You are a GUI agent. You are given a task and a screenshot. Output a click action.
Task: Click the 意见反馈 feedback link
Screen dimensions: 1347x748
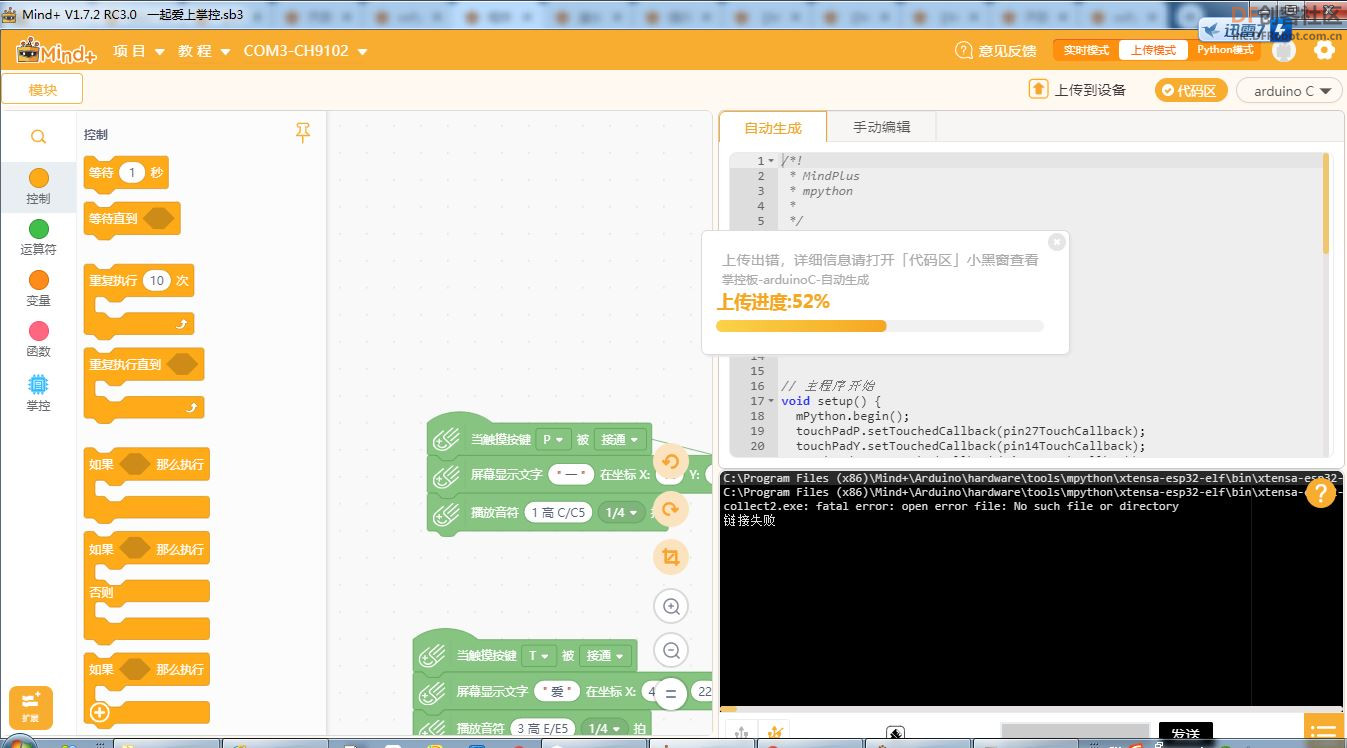pos(996,51)
